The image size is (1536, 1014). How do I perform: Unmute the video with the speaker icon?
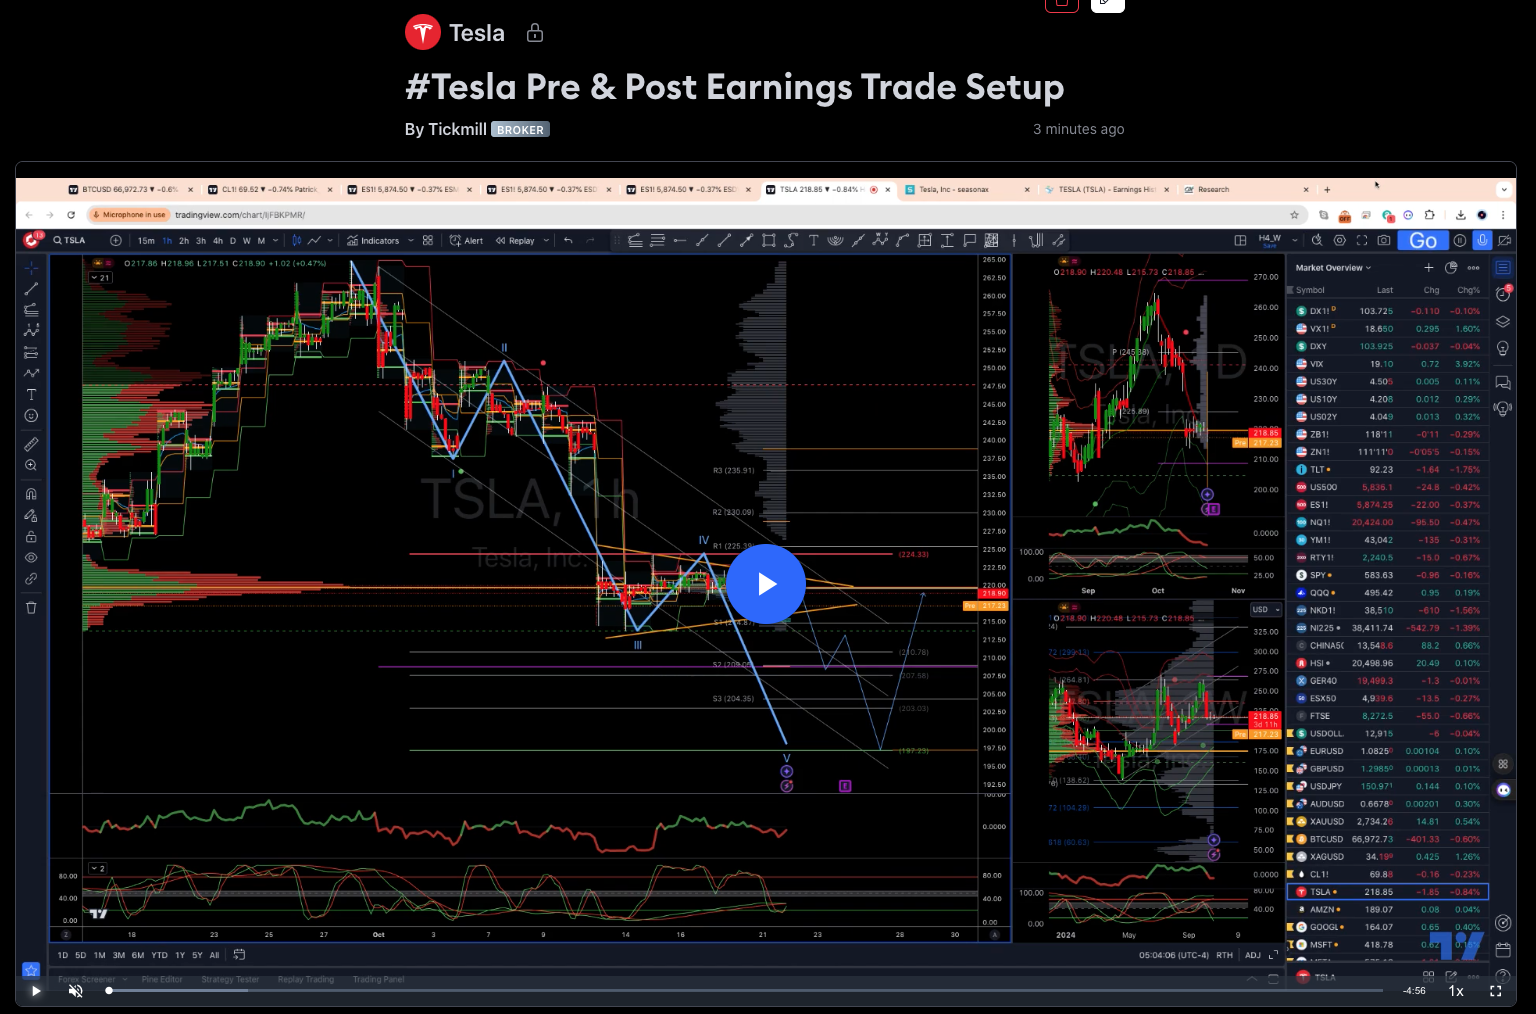click(76, 991)
